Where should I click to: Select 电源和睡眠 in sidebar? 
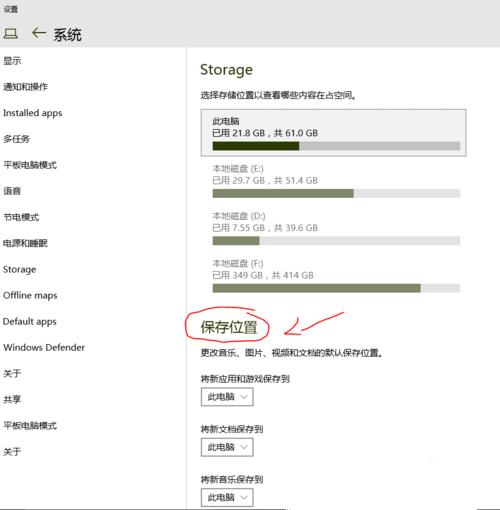pos(26,243)
